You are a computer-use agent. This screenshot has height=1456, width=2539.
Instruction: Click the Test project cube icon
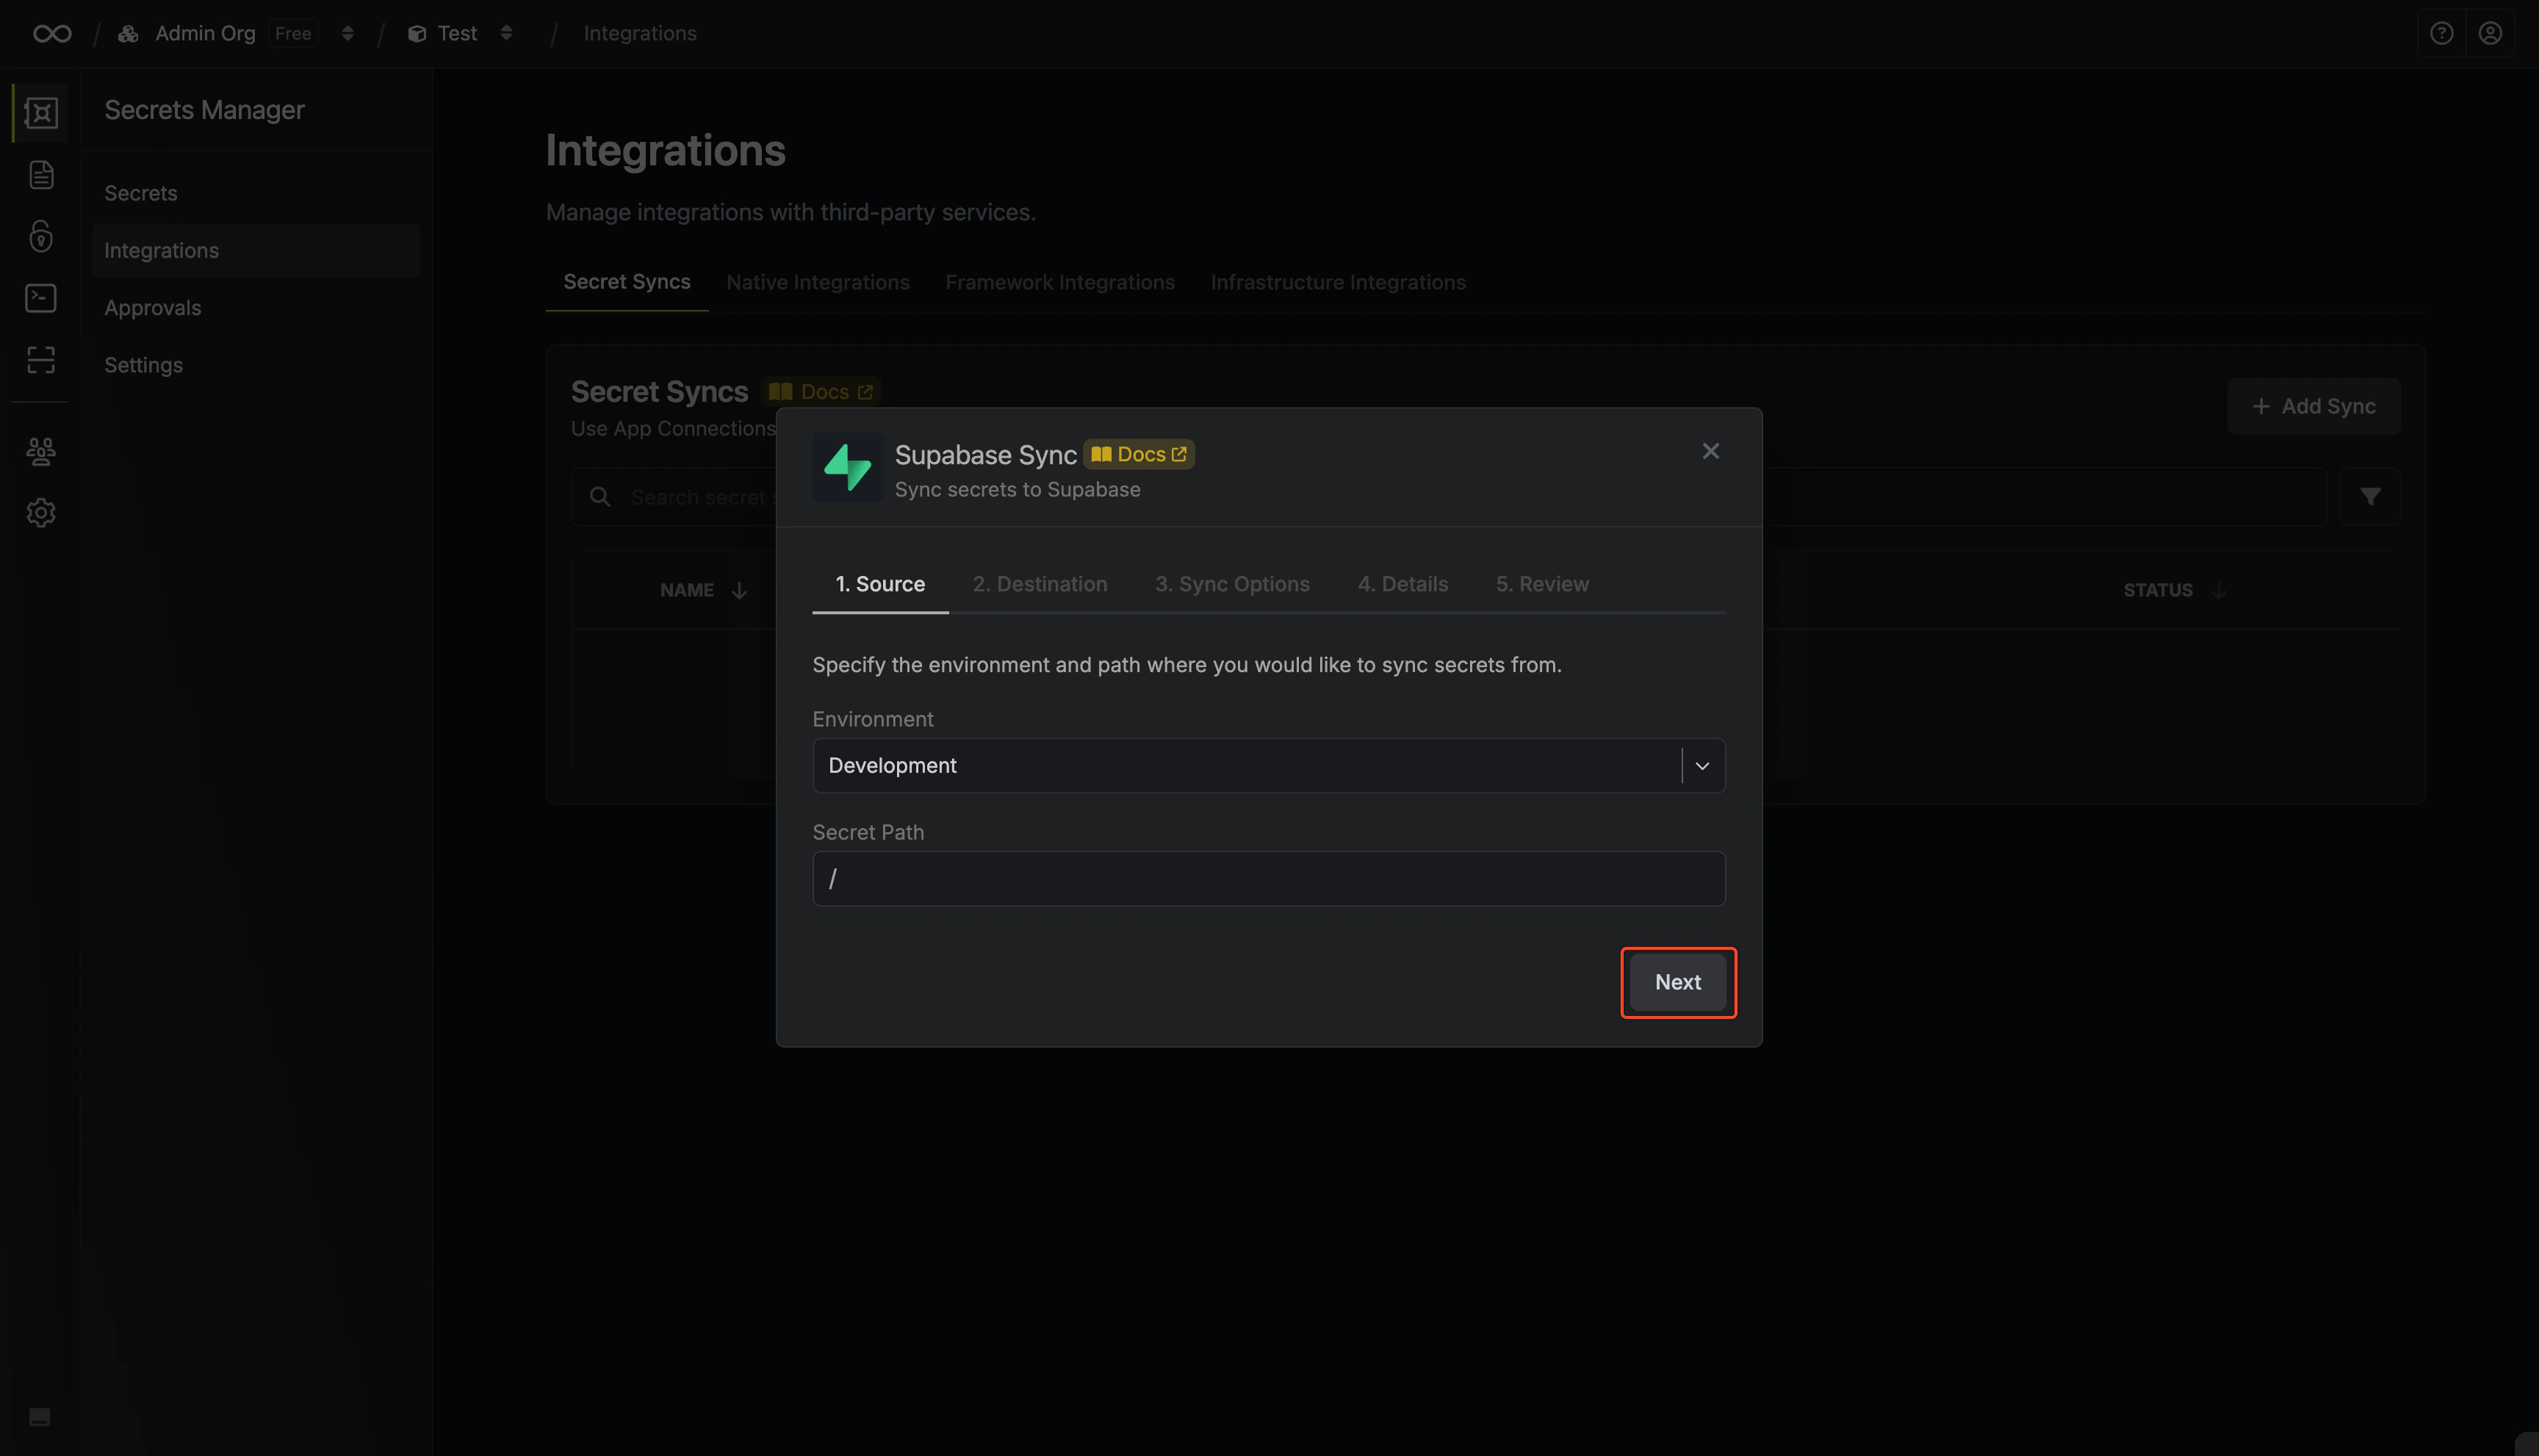tap(417, 33)
